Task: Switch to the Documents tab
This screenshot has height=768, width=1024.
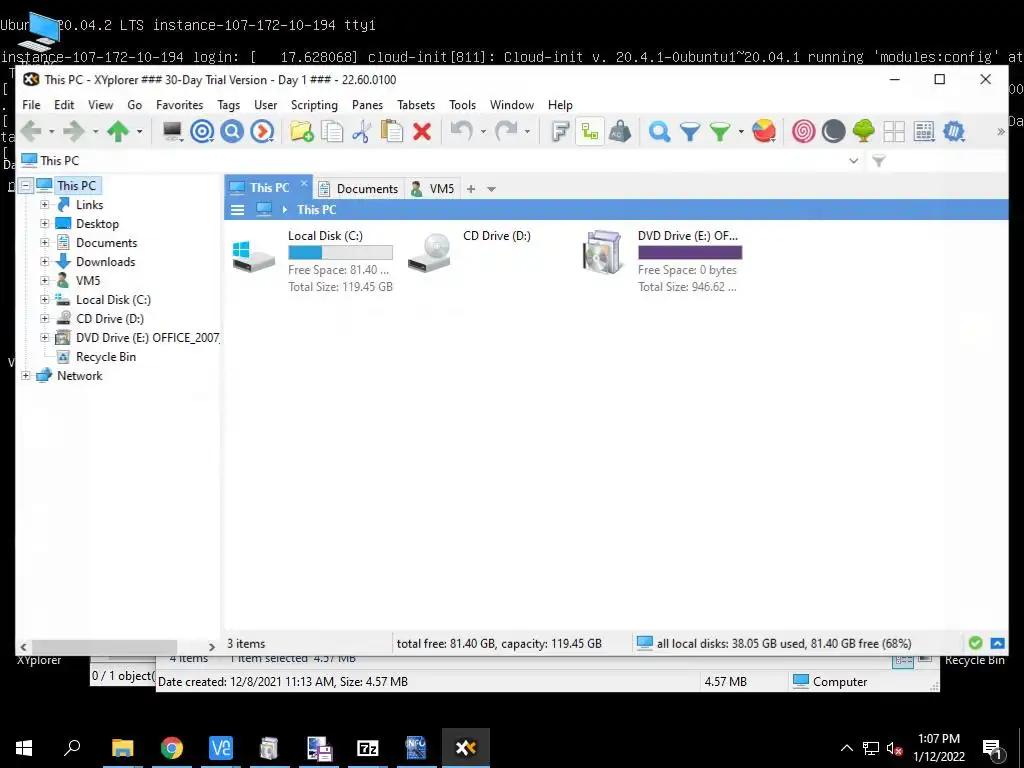Action: [x=359, y=189]
